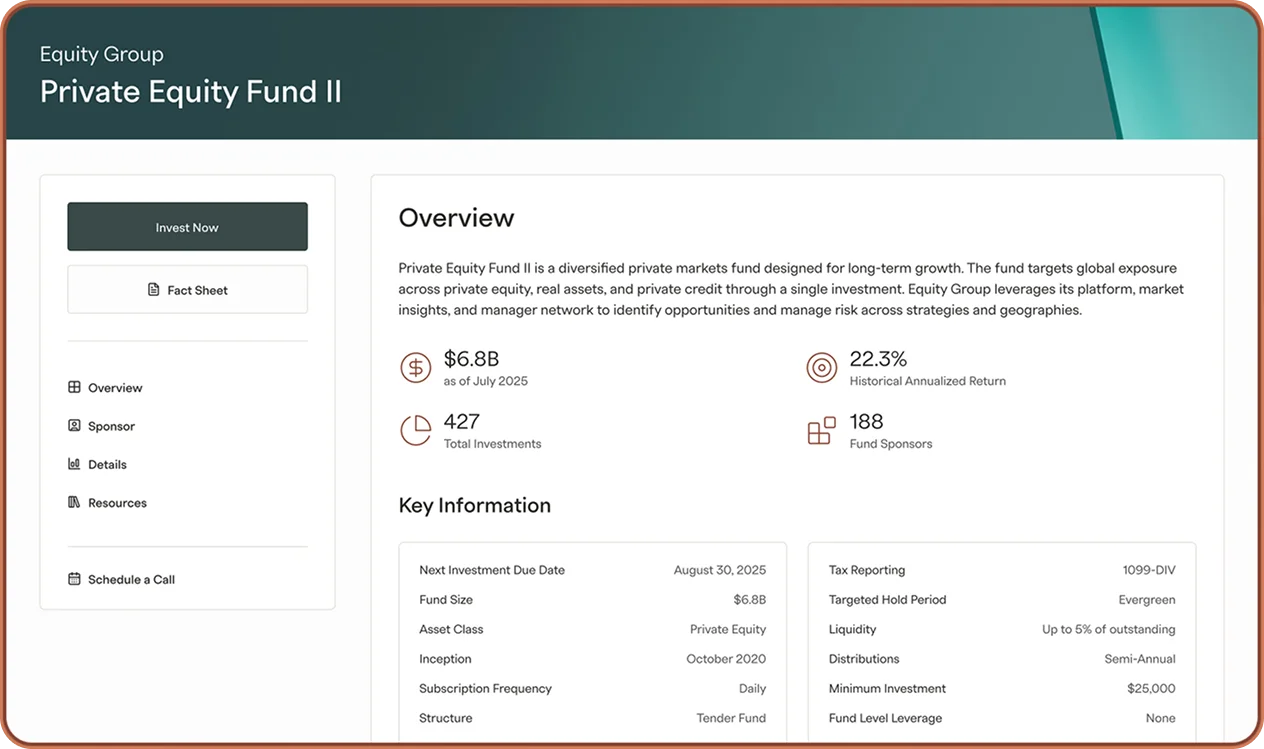
Task: Click the Key Information heading
Action: (474, 505)
